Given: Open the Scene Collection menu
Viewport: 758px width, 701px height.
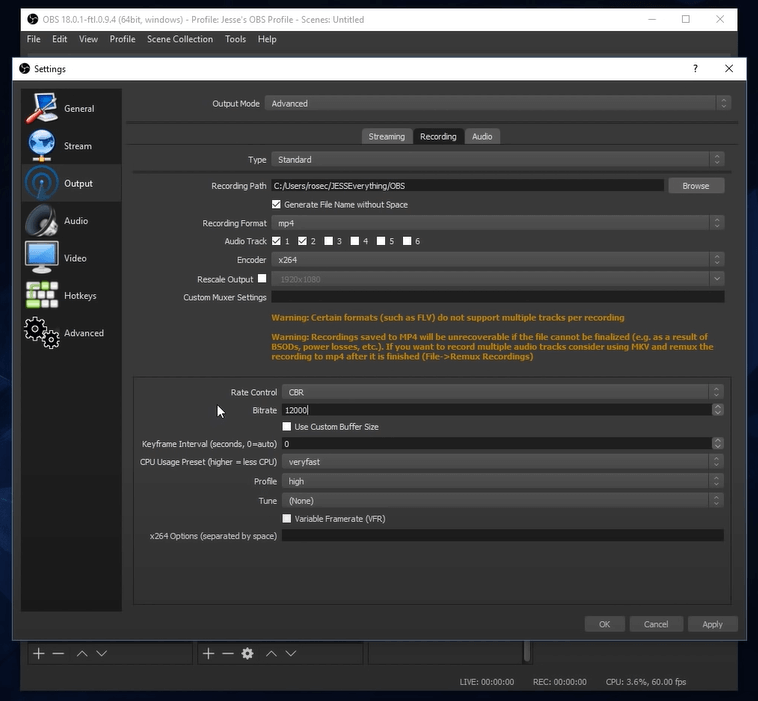Looking at the screenshot, I should pyautogui.click(x=180, y=39).
